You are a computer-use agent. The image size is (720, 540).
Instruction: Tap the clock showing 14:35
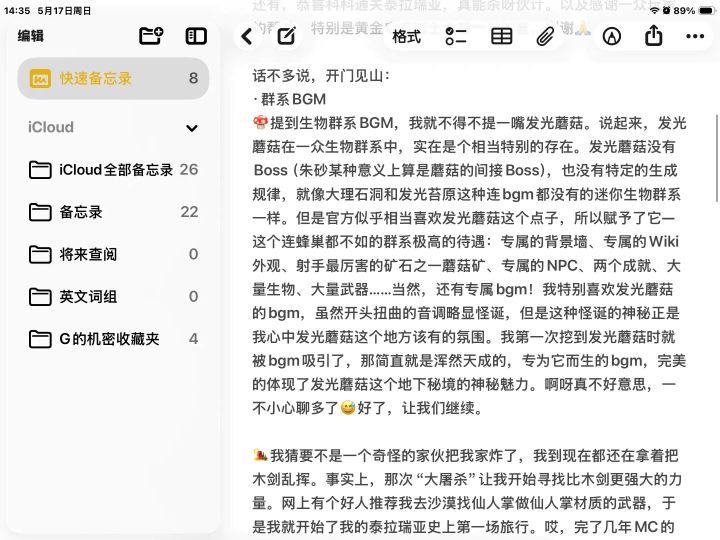pyautogui.click(x=17, y=11)
